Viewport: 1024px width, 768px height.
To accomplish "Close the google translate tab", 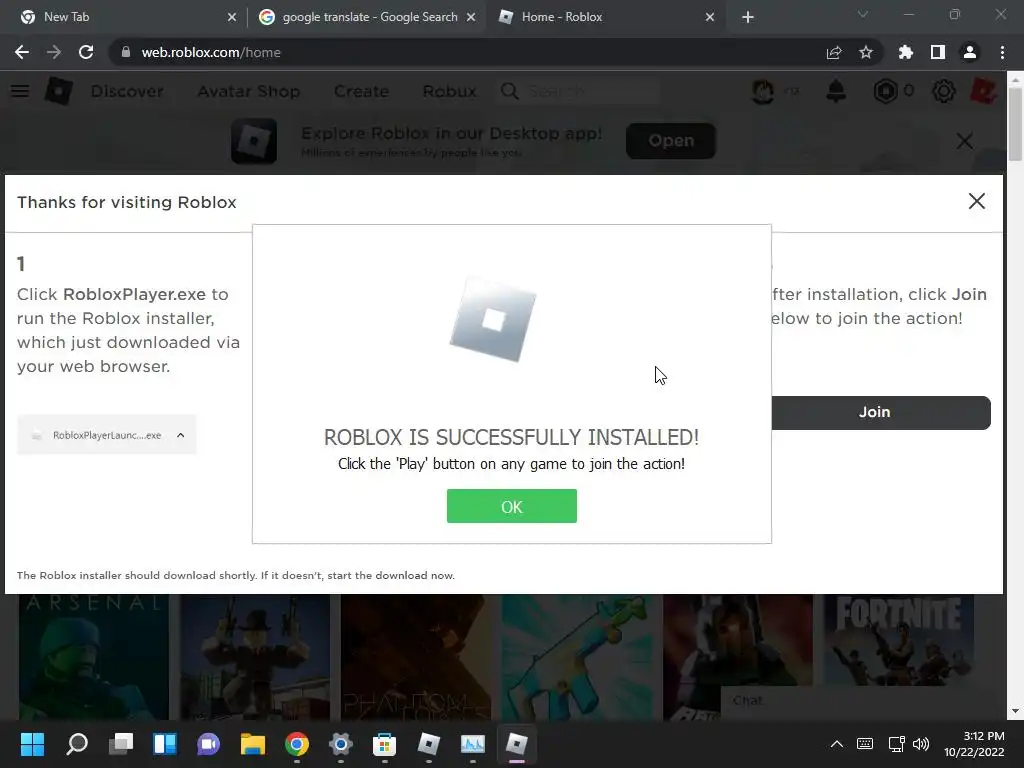I will click(x=471, y=18).
